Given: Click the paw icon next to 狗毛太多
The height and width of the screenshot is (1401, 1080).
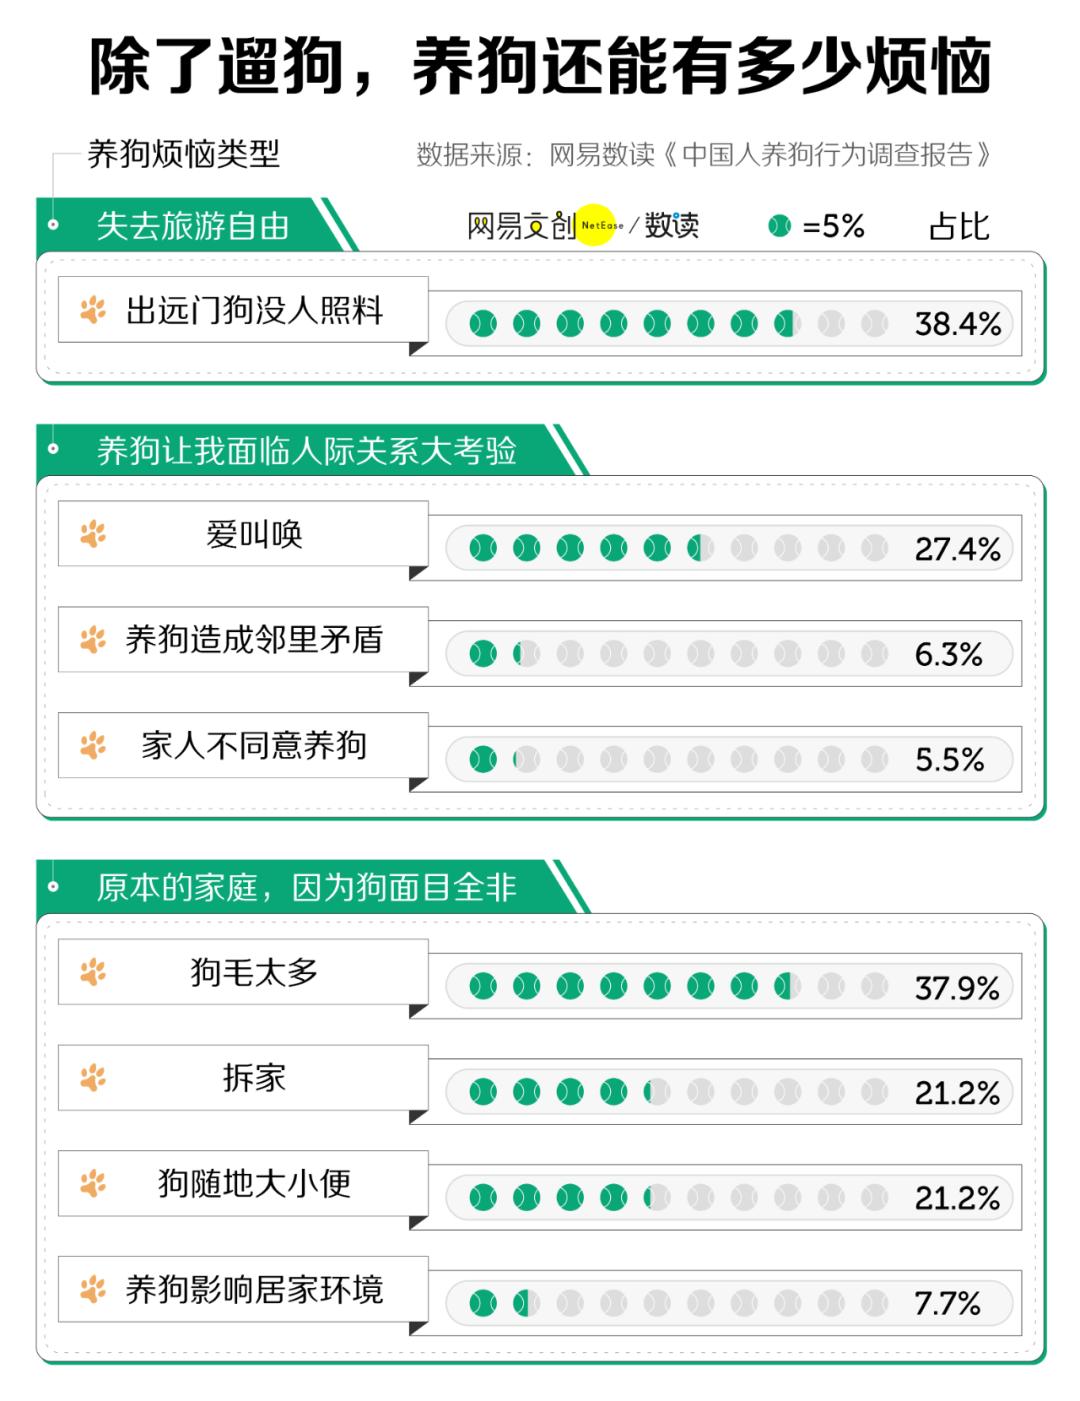Looking at the screenshot, I should click(93, 971).
